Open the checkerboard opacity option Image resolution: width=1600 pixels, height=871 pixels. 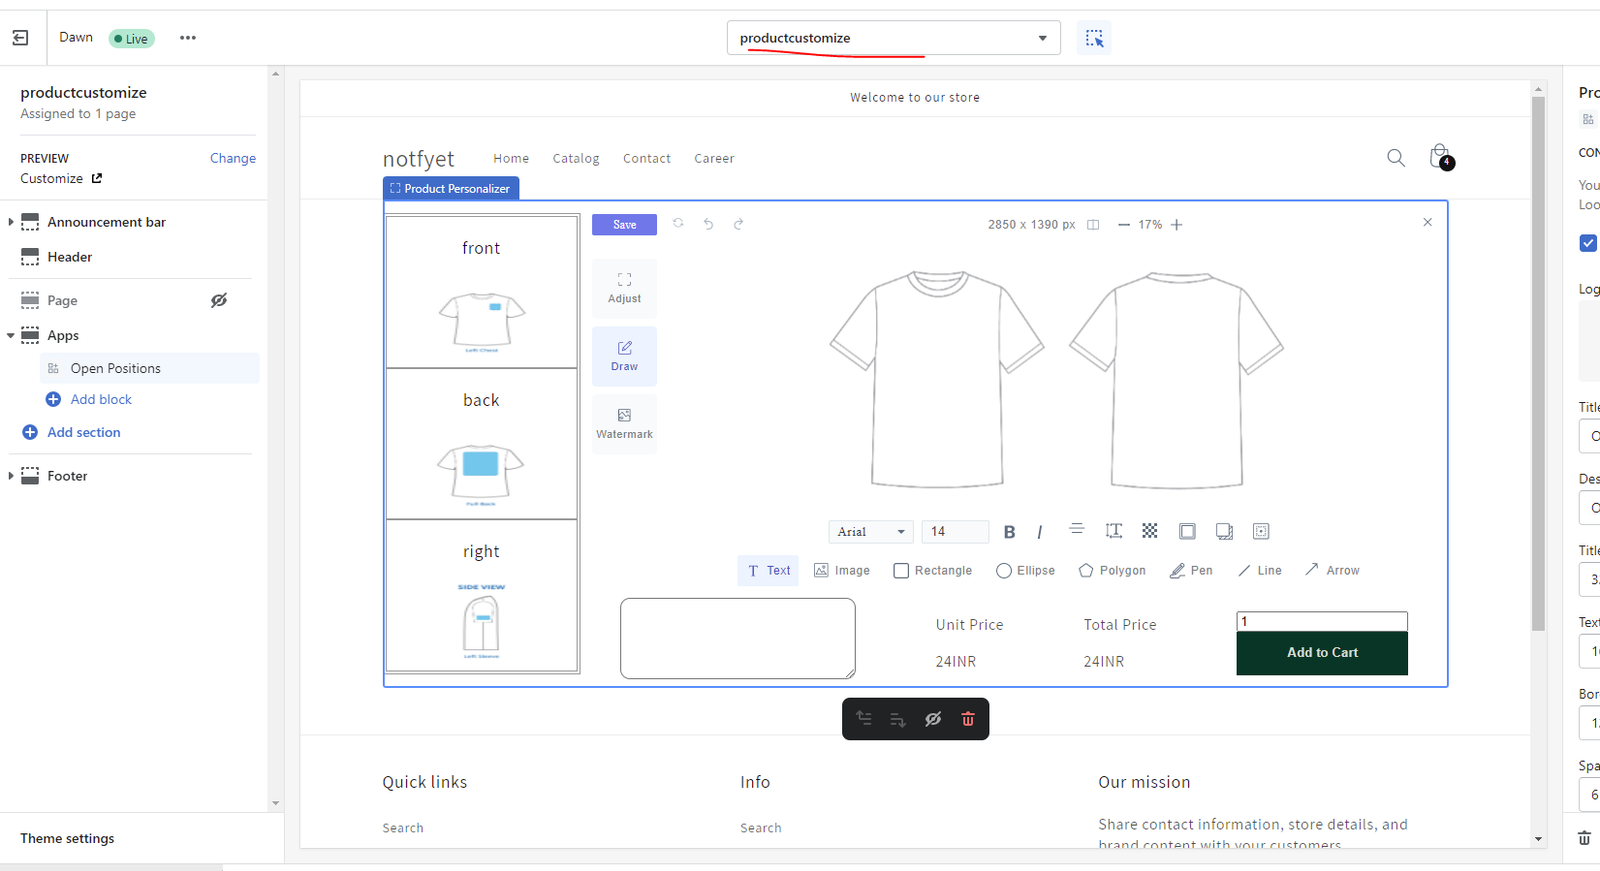[x=1150, y=531]
